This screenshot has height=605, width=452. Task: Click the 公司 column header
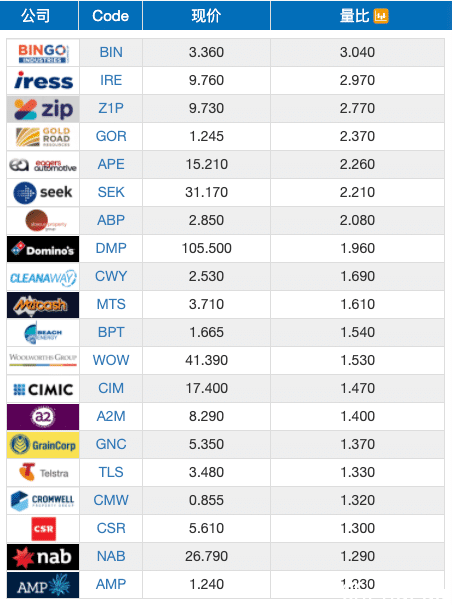click(x=36, y=15)
